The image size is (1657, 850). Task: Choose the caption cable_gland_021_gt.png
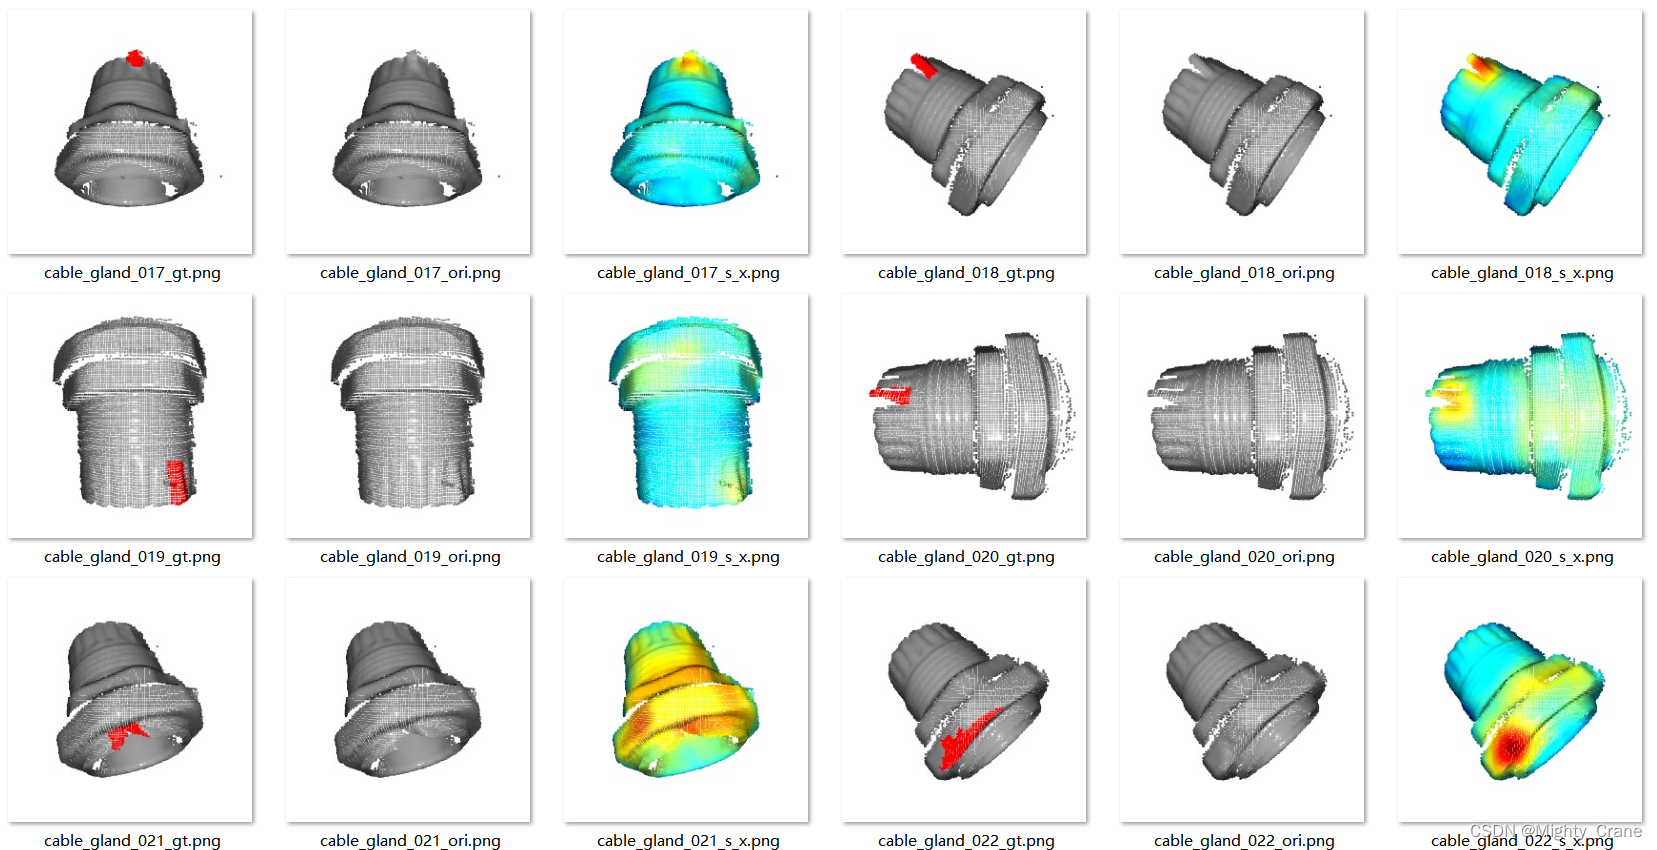coord(132,841)
